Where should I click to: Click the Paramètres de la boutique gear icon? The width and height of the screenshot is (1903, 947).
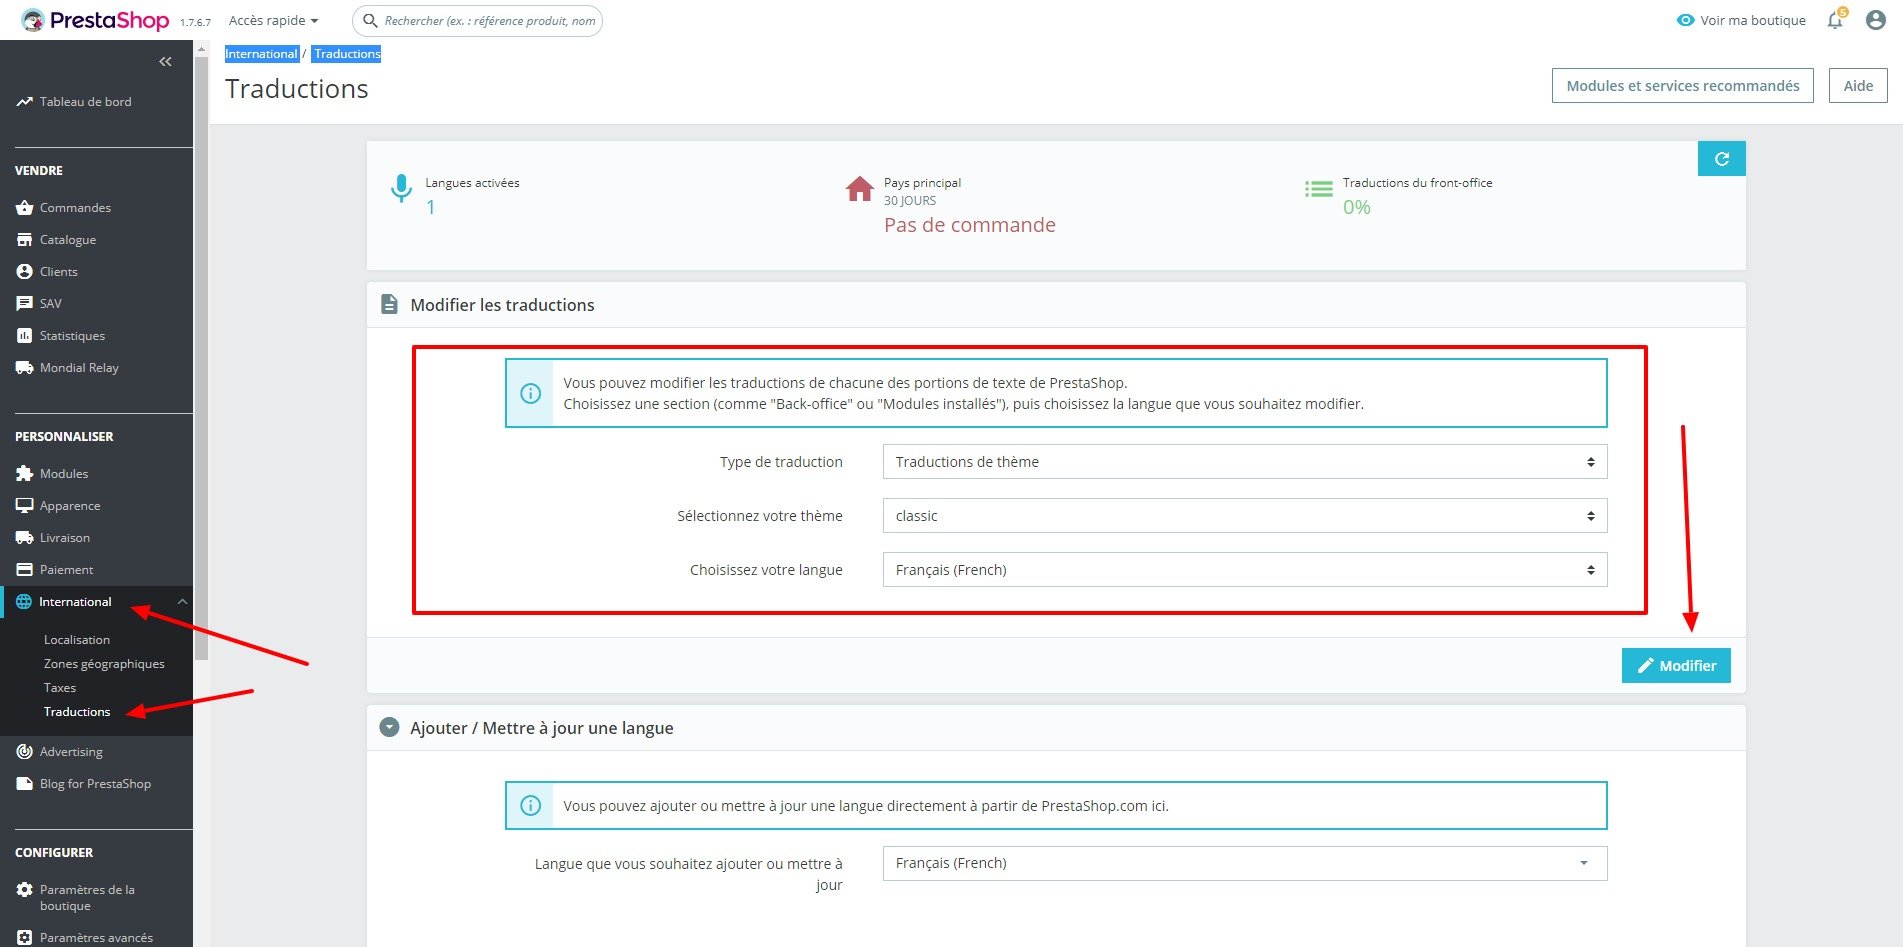[x=25, y=890]
